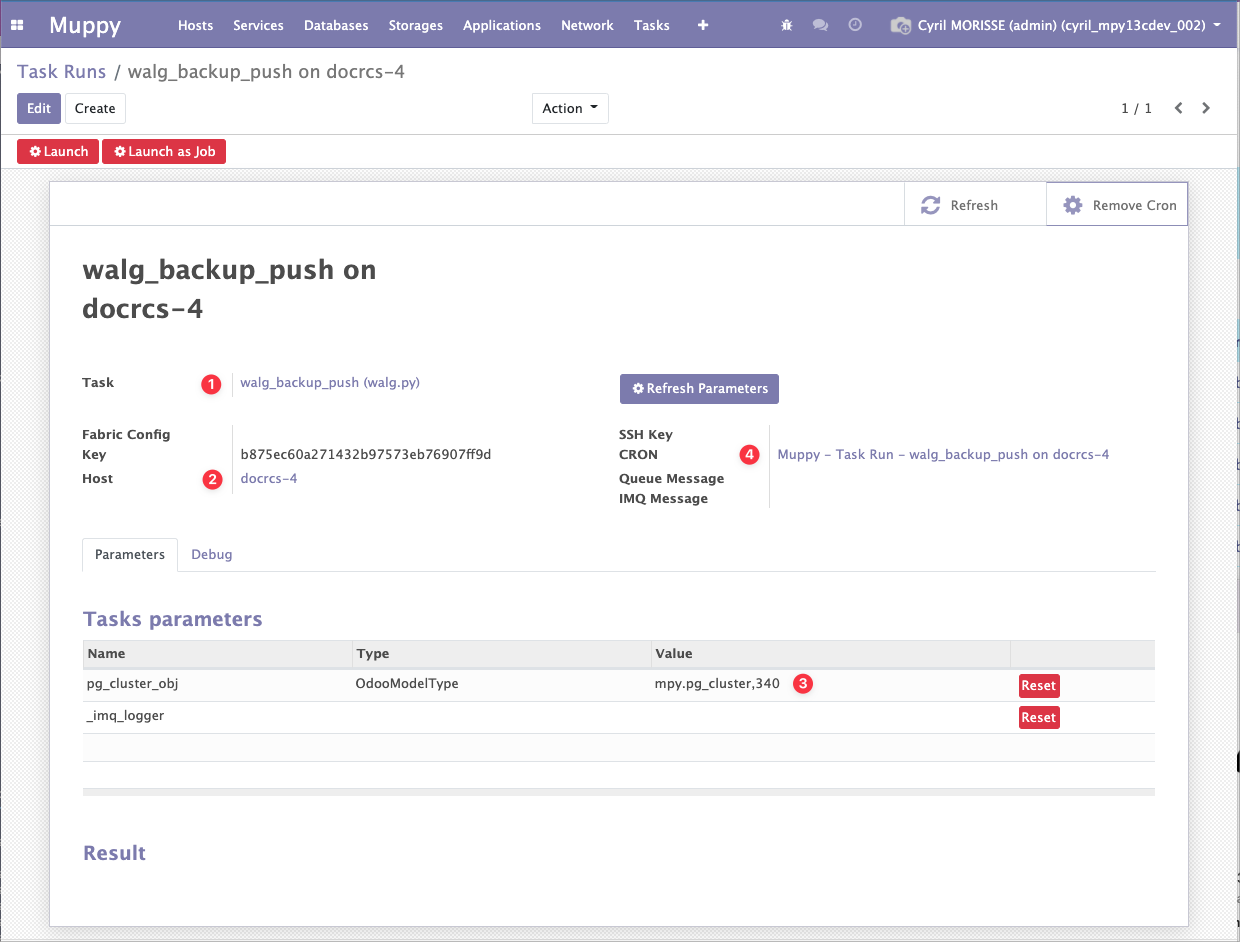Reset the pg_cluster_obj parameter
The height and width of the screenshot is (942, 1240).
1038,685
